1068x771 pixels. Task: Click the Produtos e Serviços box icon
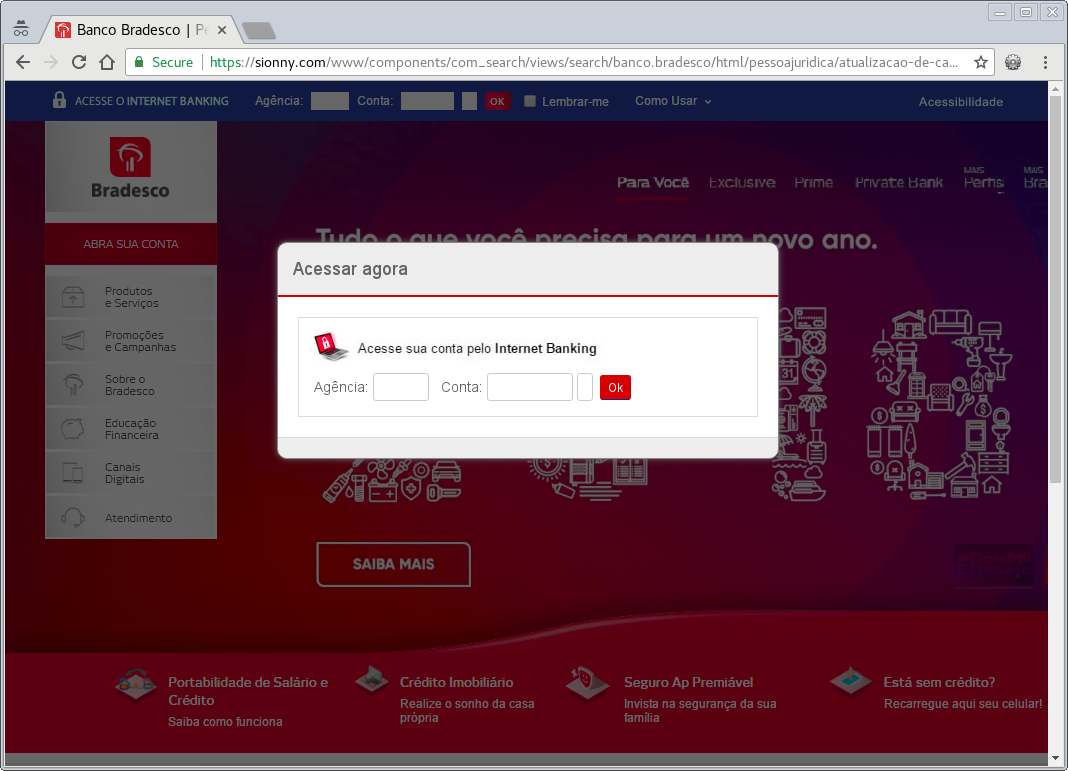pyautogui.click(x=73, y=297)
